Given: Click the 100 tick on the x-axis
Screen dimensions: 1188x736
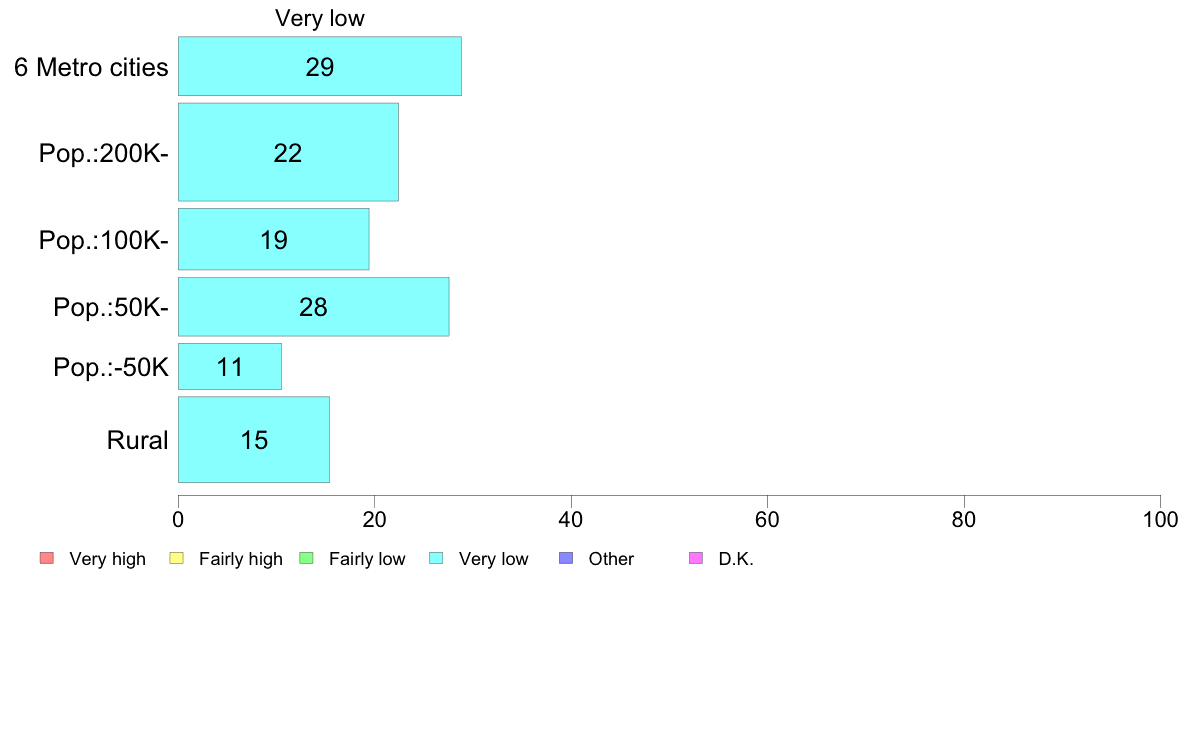Looking at the screenshot, I should coord(1160,519).
